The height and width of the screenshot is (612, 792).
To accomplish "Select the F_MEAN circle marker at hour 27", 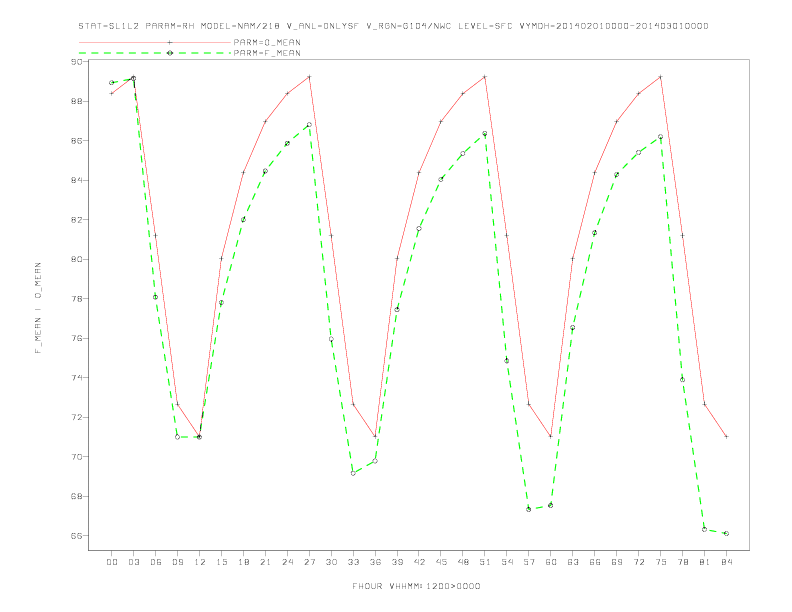I will coord(309,125).
